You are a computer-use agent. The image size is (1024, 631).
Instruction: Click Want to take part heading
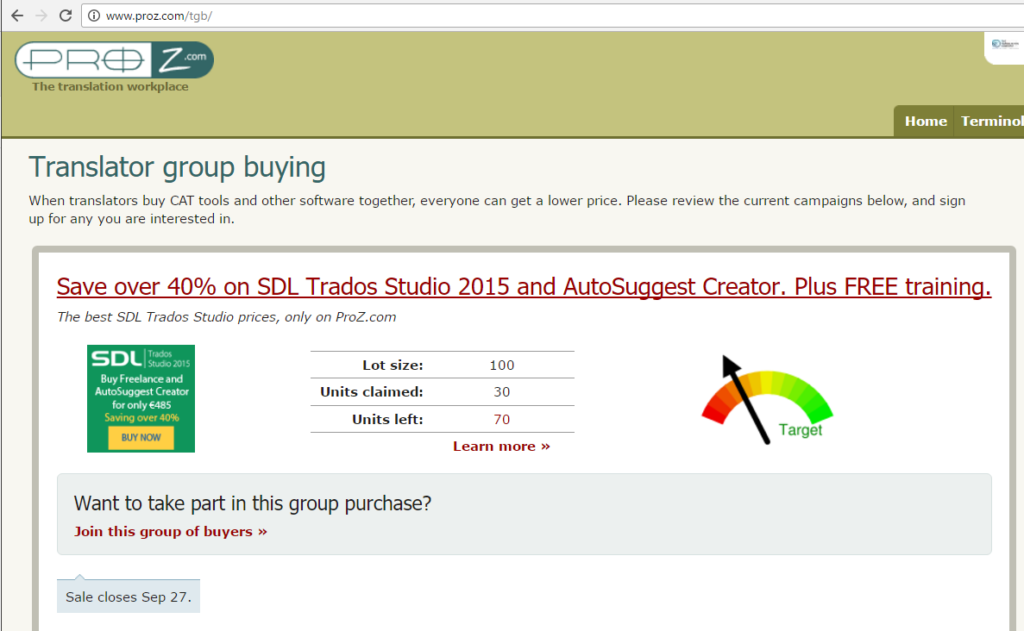point(252,503)
